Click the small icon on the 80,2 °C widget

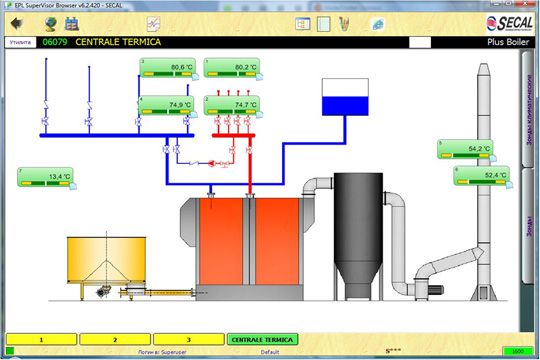pos(259,77)
